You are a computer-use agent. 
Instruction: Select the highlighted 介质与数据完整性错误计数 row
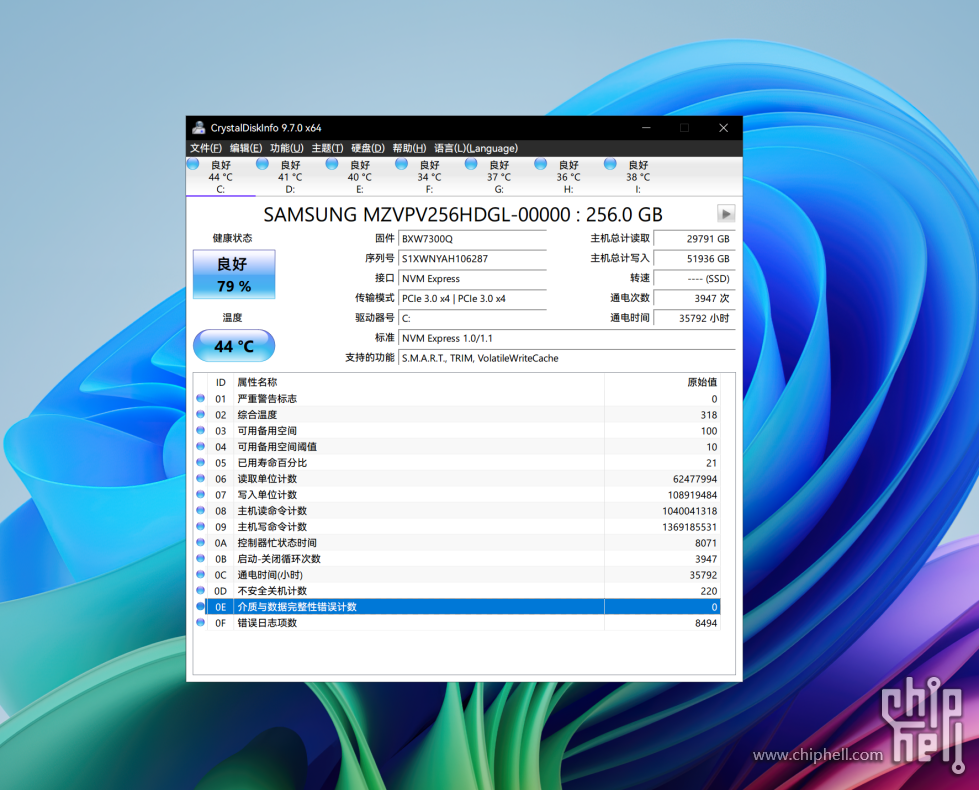pos(463,606)
